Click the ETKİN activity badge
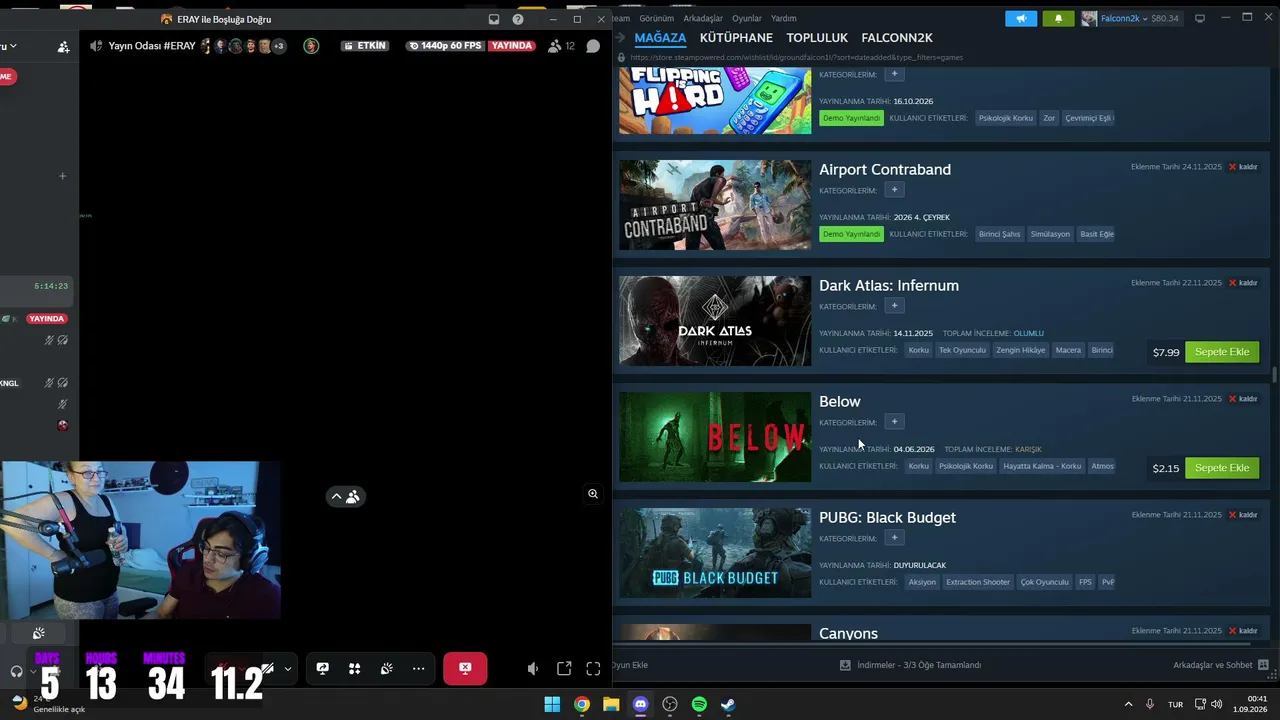1280x720 pixels. pos(364,46)
